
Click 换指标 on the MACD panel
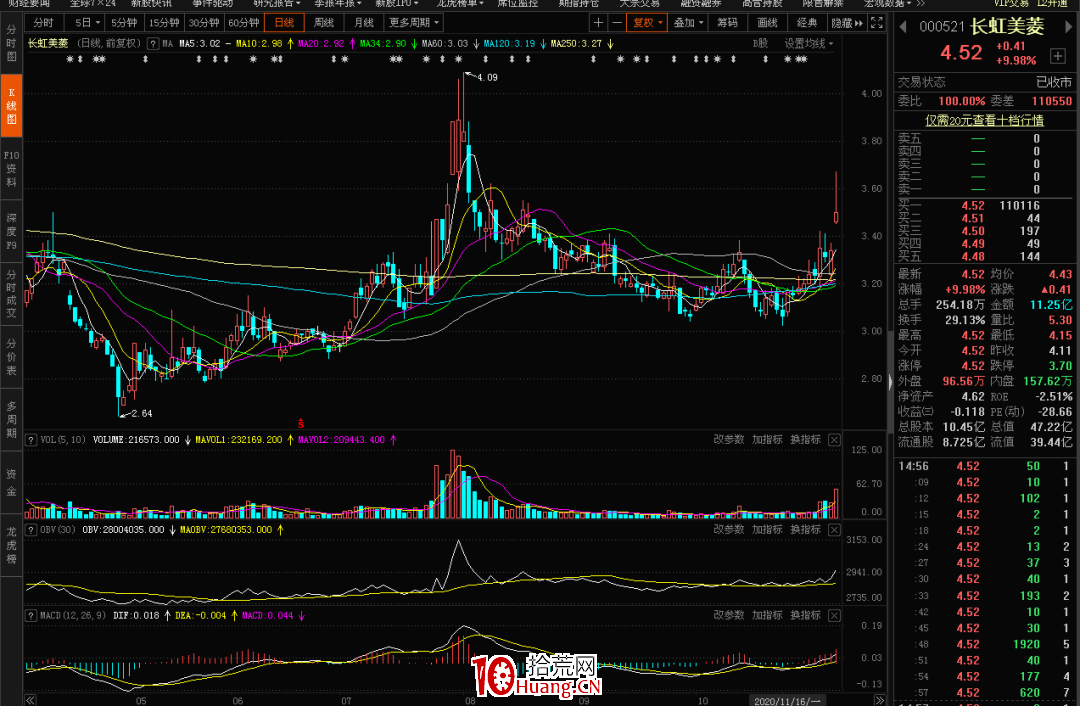point(805,615)
